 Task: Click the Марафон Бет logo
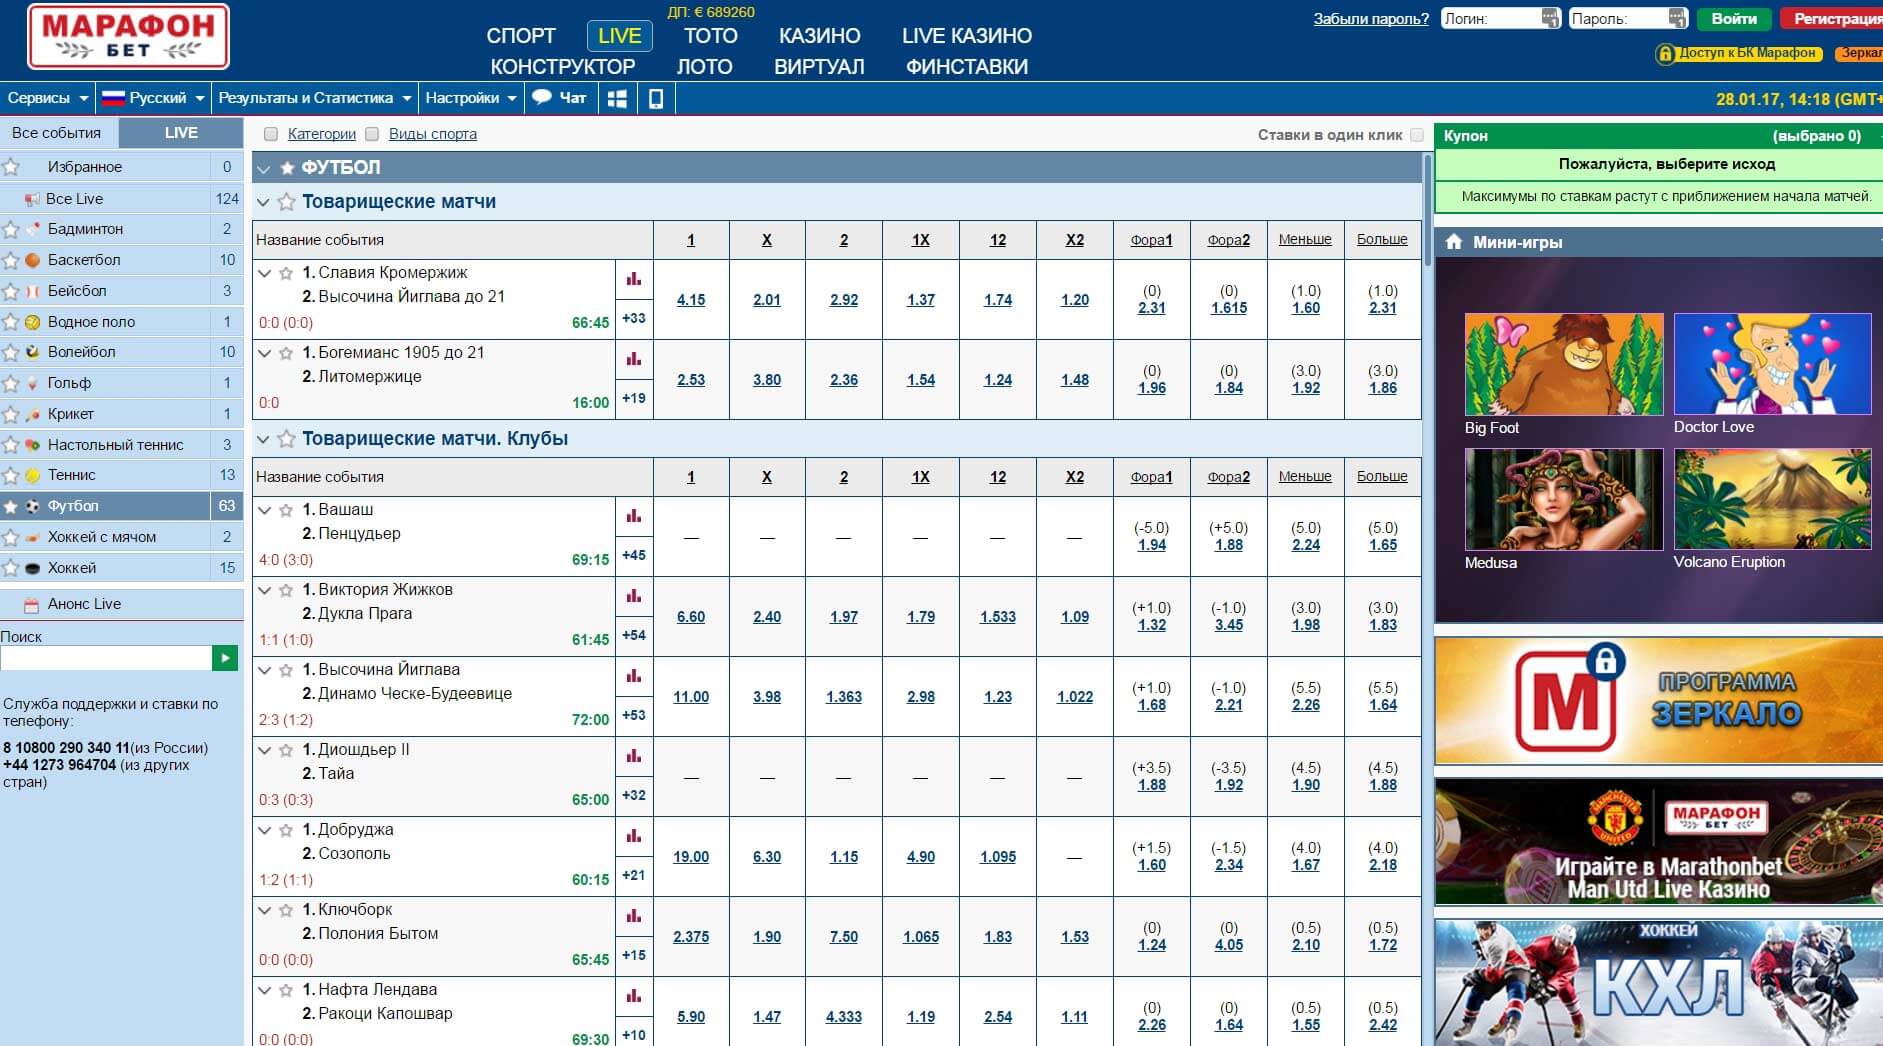point(128,37)
